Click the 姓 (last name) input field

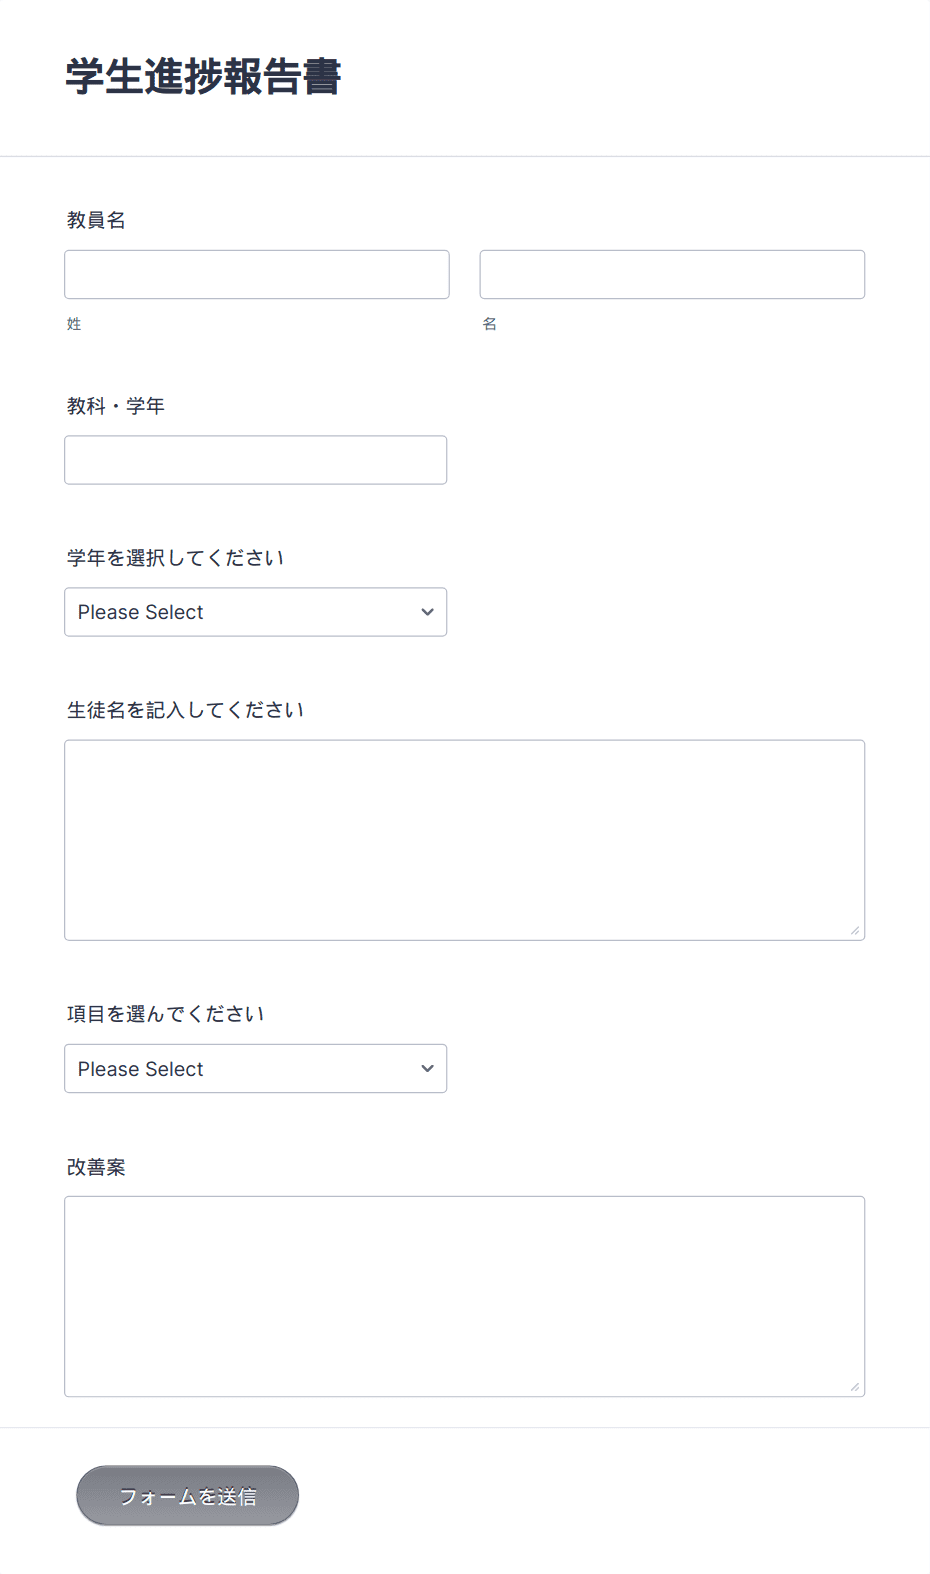257,274
